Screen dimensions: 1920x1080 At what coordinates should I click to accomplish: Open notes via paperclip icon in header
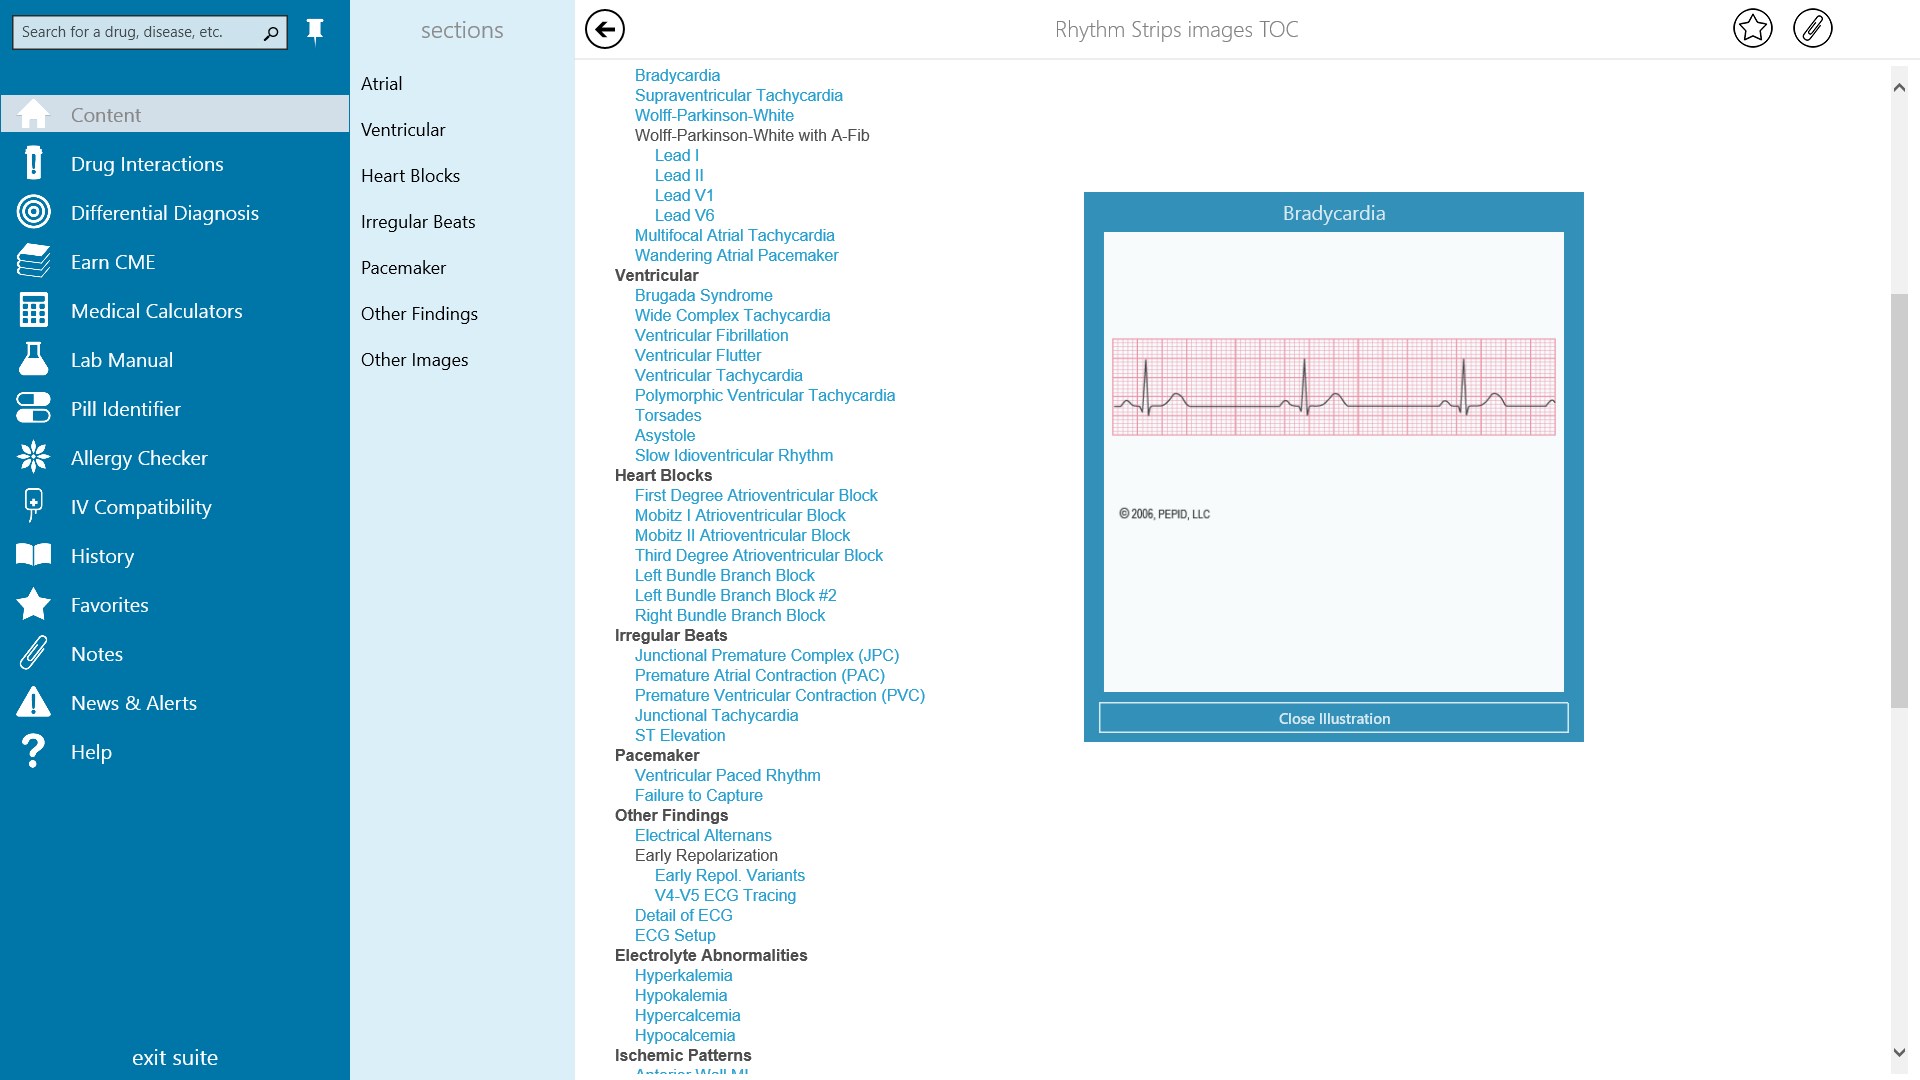(x=1812, y=29)
